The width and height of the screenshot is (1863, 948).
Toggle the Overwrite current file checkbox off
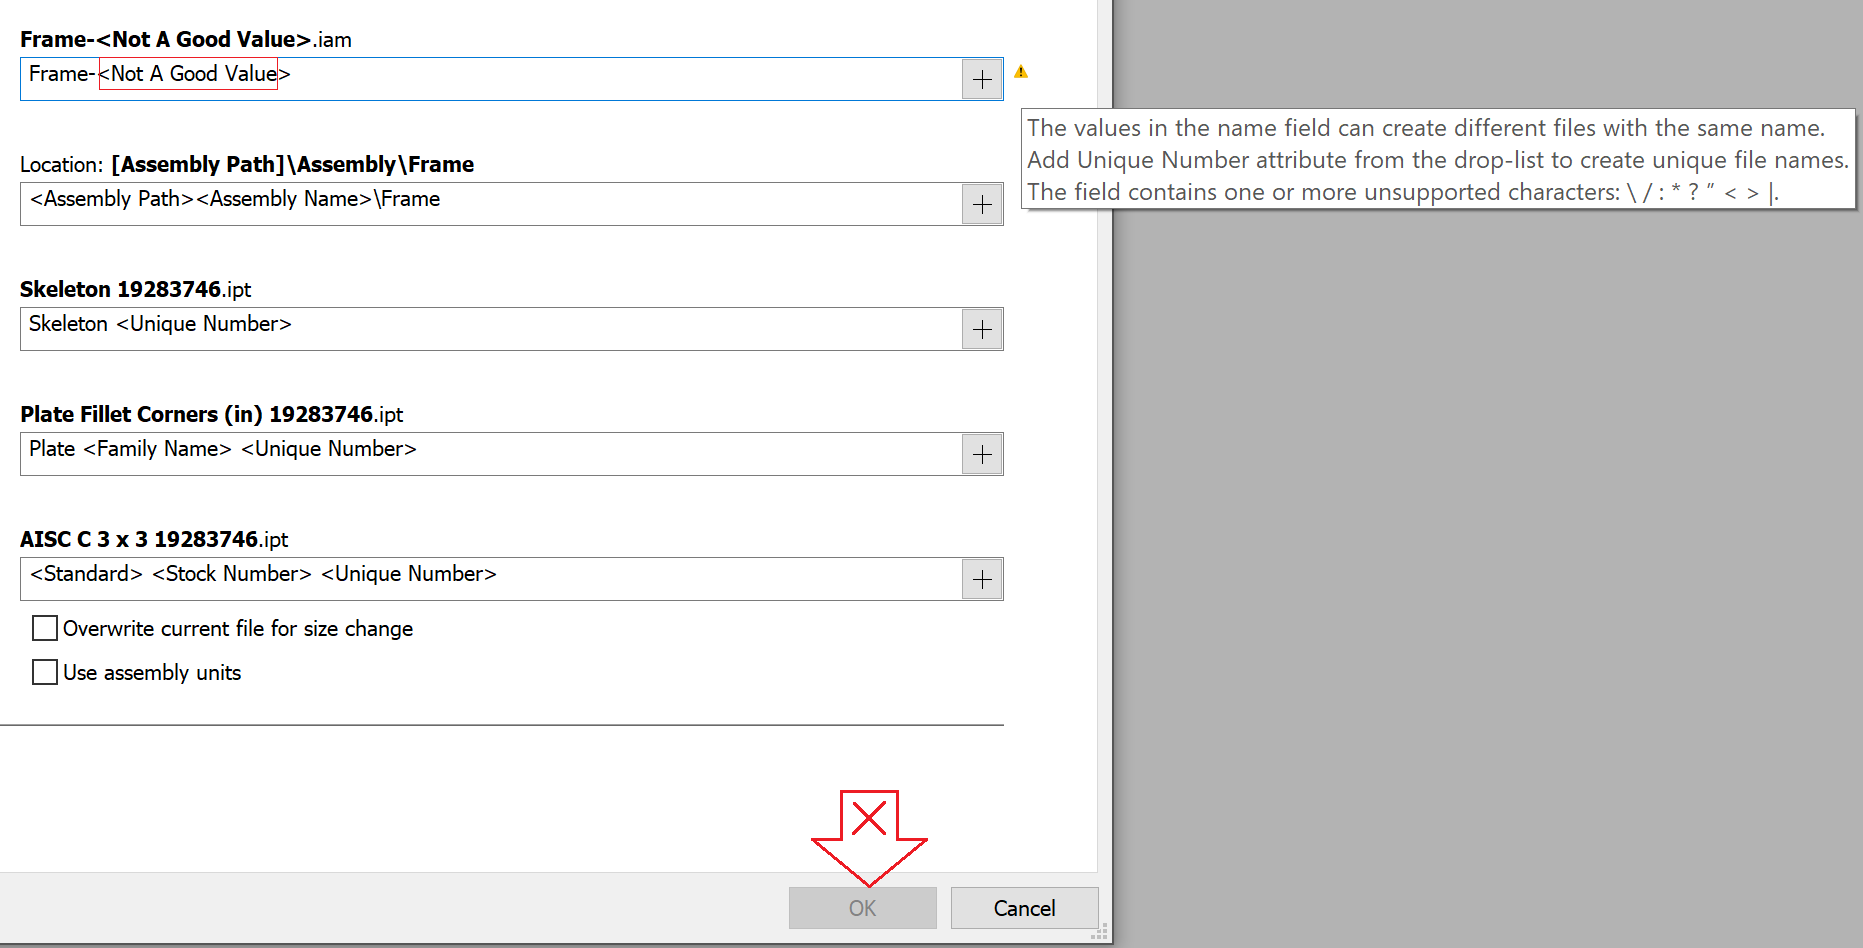tap(44, 628)
